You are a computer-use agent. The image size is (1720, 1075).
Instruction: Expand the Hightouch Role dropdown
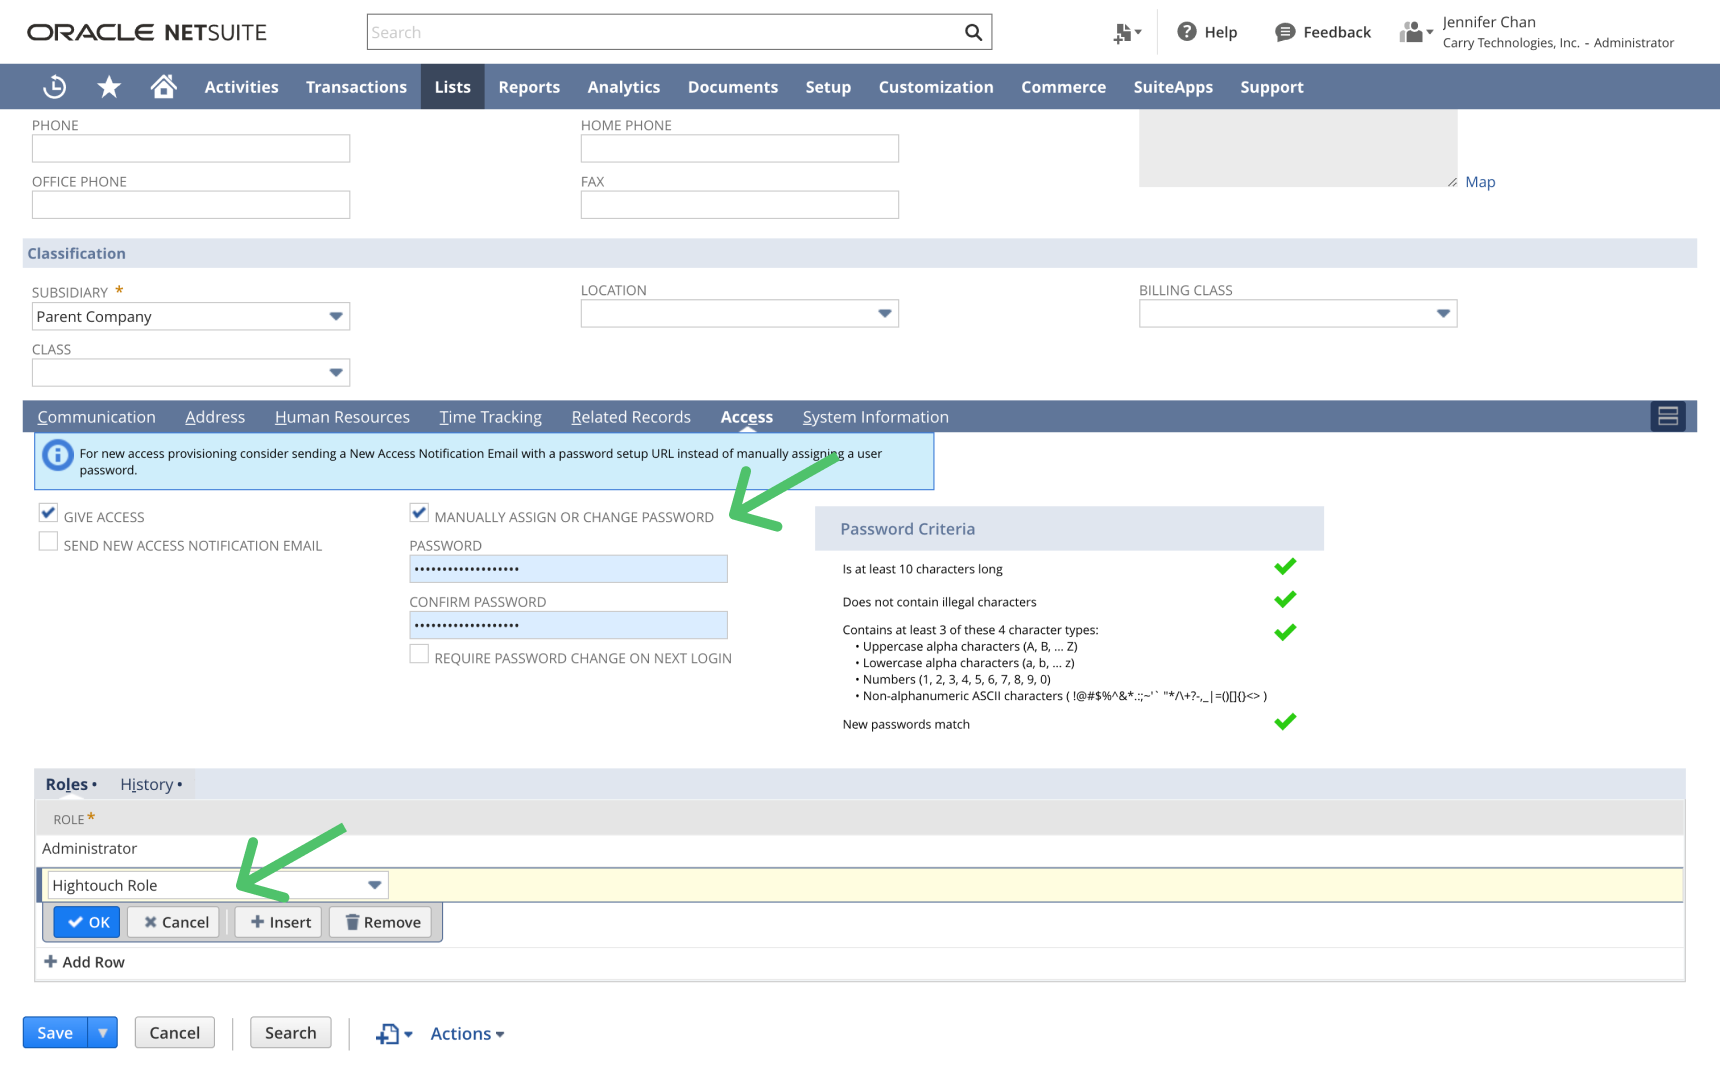[374, 885]
